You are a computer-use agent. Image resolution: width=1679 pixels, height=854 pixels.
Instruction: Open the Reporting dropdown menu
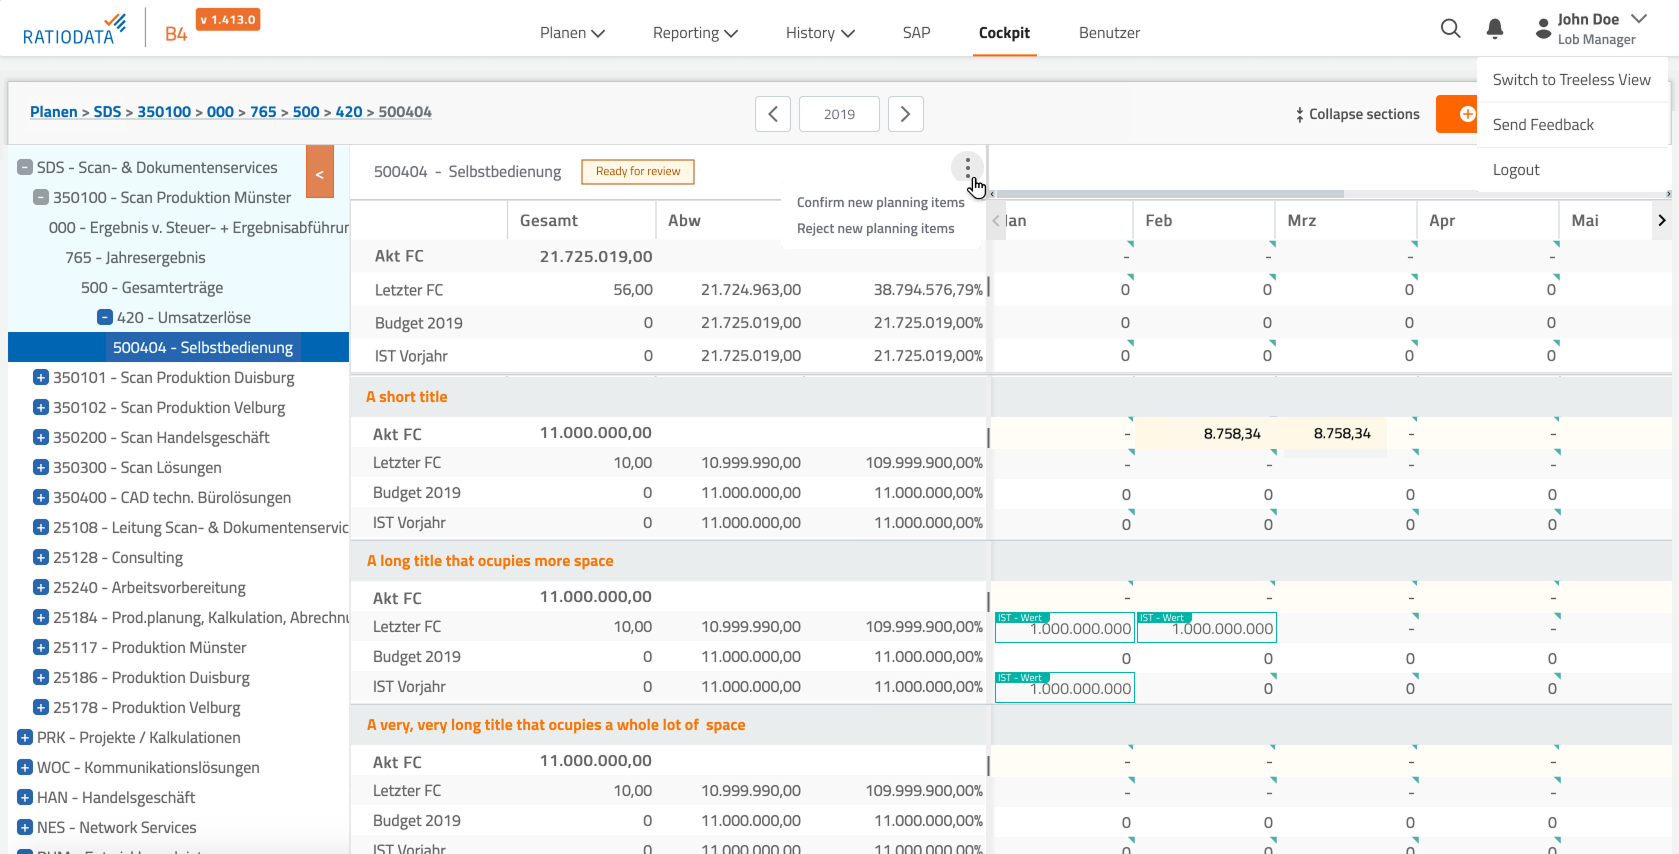695,33
